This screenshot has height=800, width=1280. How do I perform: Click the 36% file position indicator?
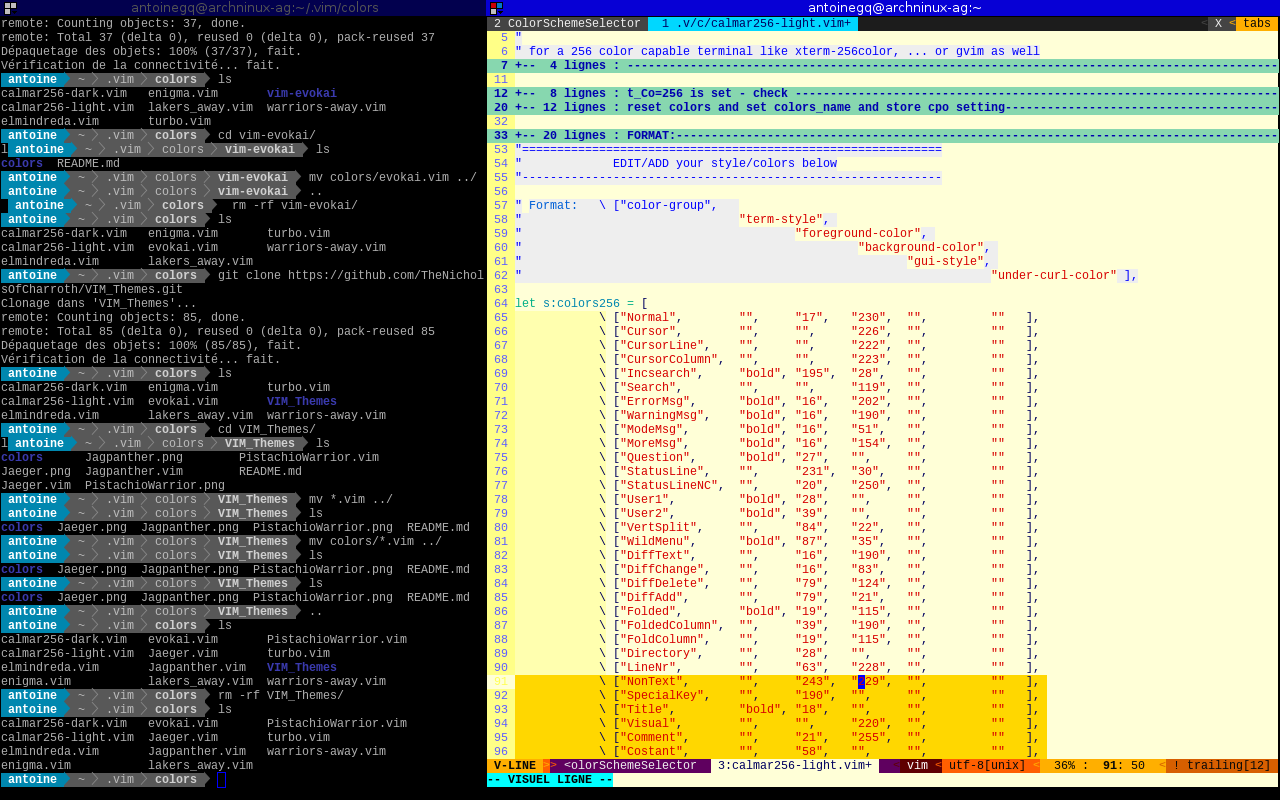pyautogui.click(x=1064, y=766)
